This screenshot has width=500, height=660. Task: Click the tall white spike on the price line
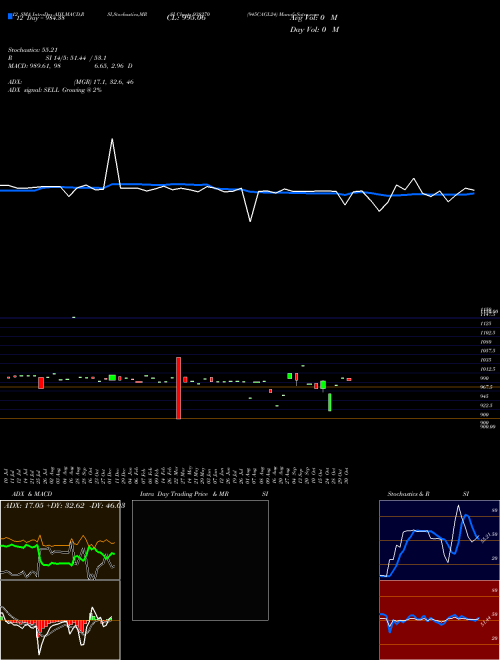[112, 162]
